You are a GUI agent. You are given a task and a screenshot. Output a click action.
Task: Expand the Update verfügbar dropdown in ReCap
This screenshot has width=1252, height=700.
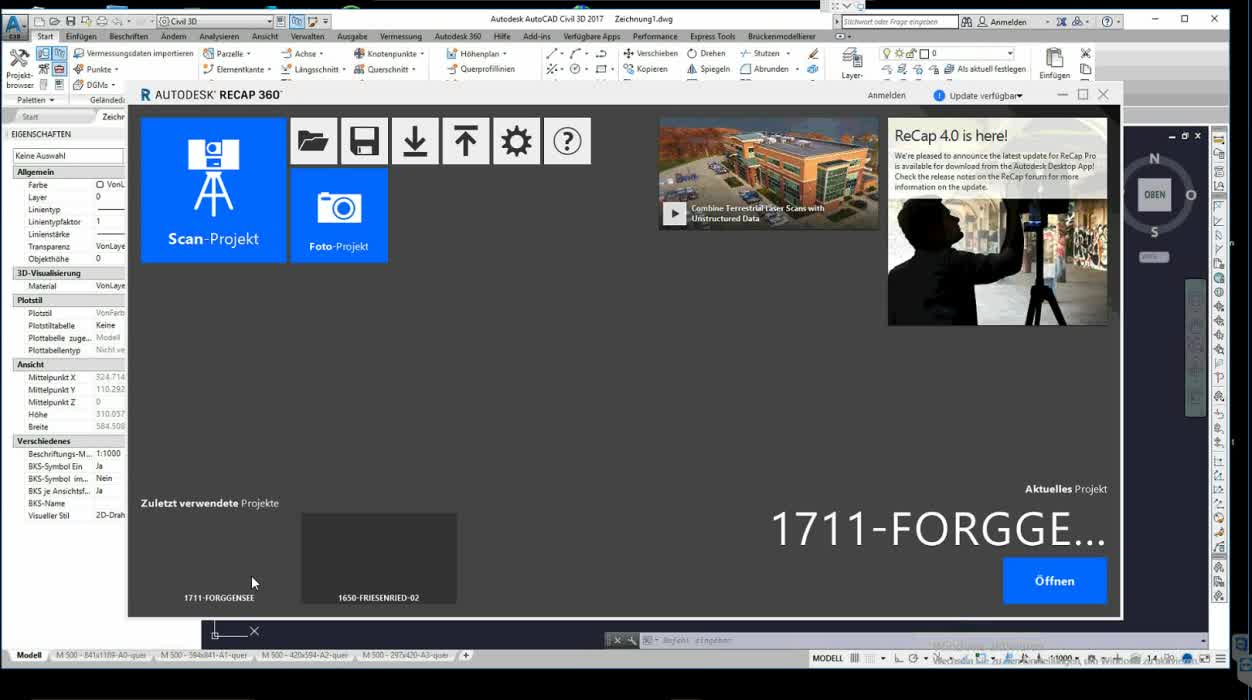point(1019,96)
